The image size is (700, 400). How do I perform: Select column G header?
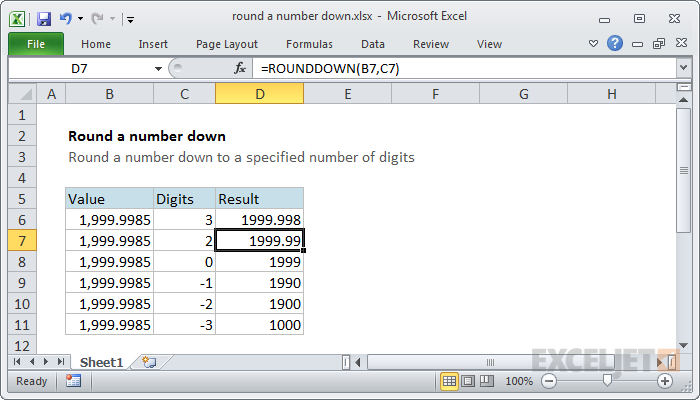523,94
